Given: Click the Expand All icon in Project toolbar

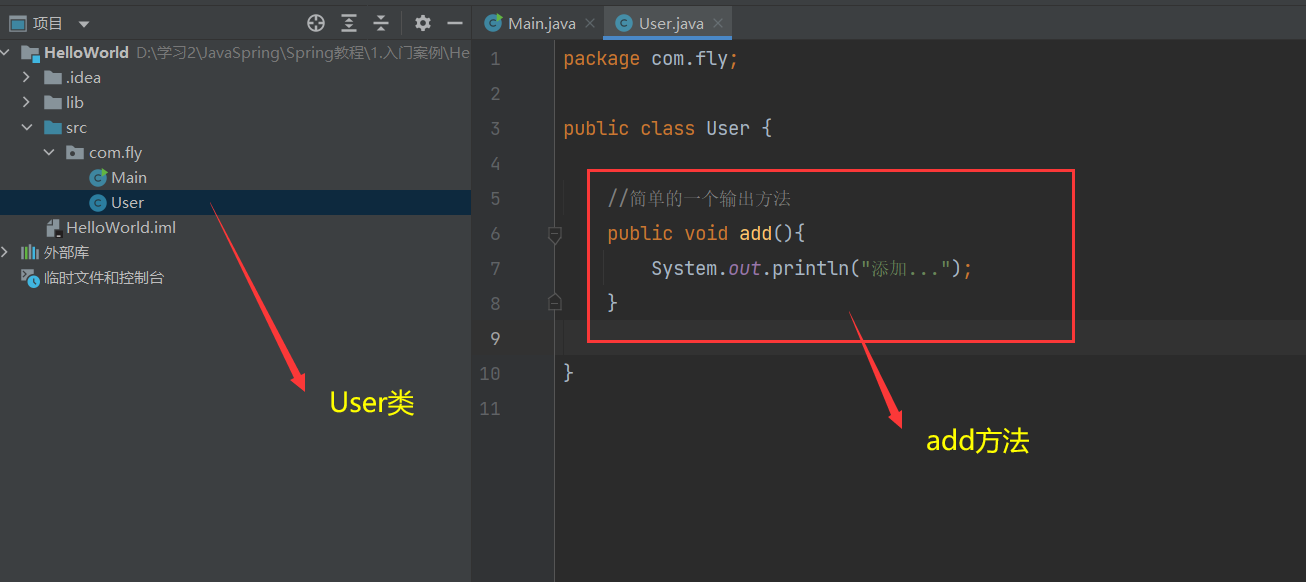Looking at the screenshot, I should point(349,23).
